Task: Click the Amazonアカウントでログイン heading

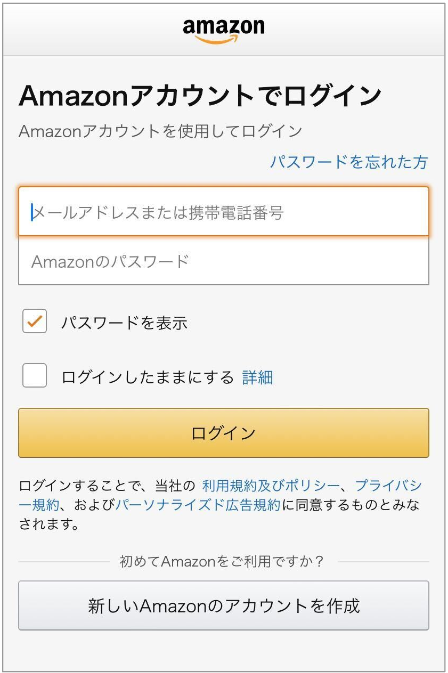Action: (x=200, y=96)
